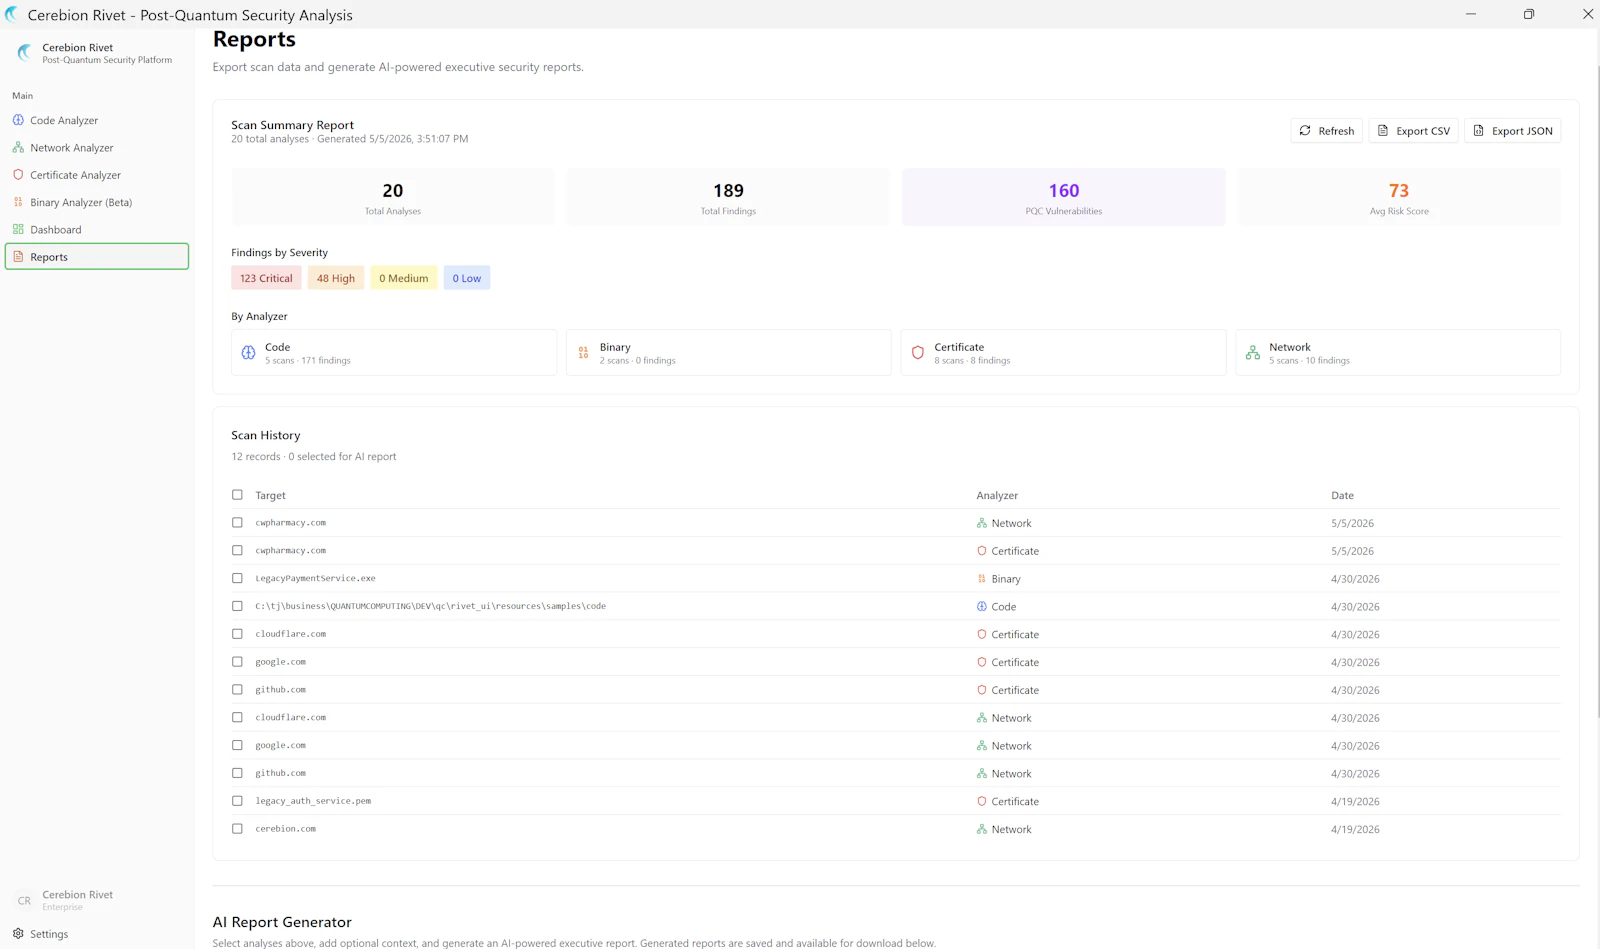Check the cerebion.com Network scan row
The width and height of the screenshot is (1600, 949).
coord(237,829)
